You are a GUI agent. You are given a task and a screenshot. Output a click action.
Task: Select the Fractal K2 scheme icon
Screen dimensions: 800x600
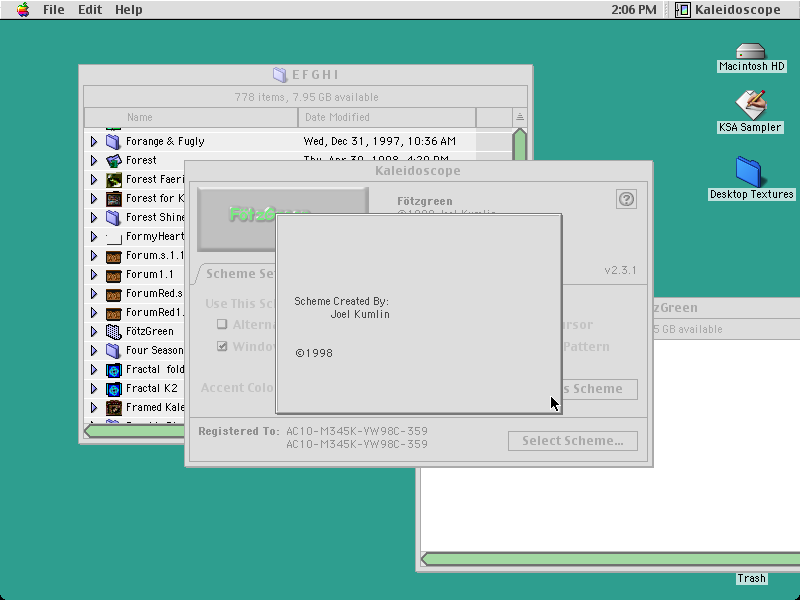click(x=113, y=389)
